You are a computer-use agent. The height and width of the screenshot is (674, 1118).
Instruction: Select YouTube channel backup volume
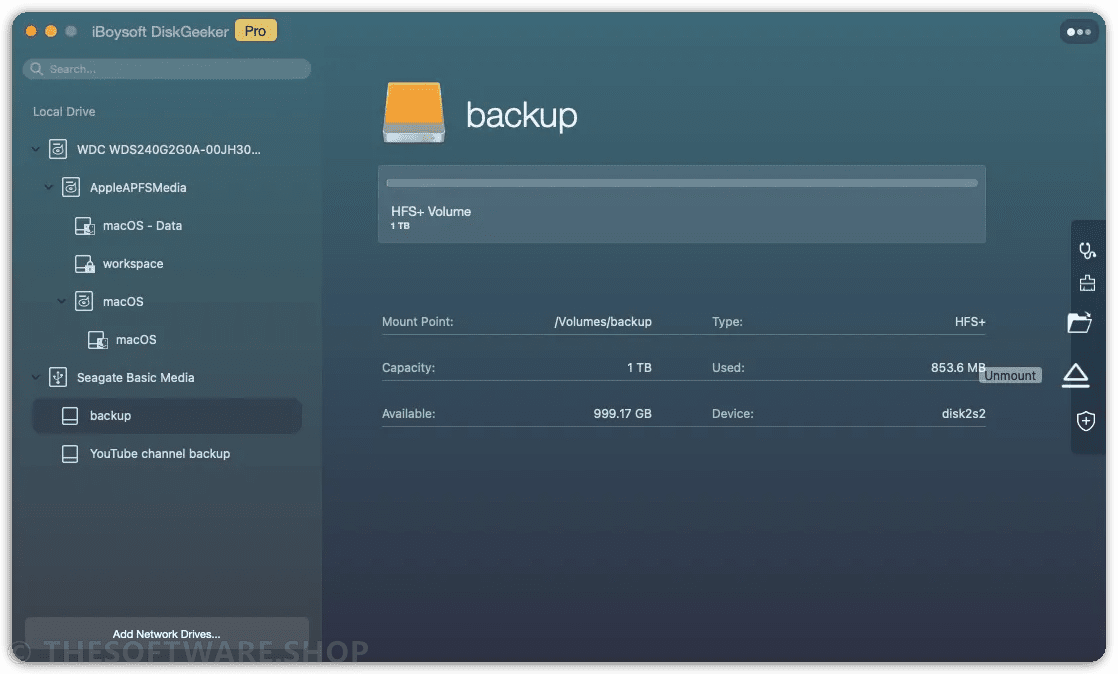point(160,454)
